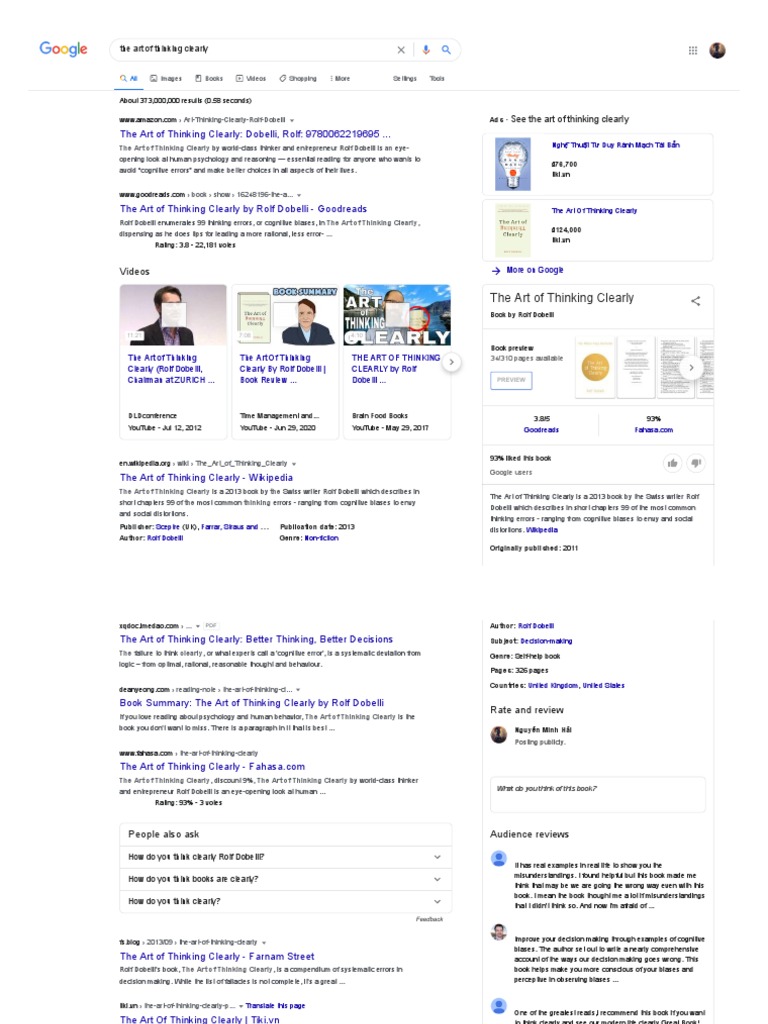This screenshot has width=768, height=1024.
Task: Open the Fahasa.com result link
Action: click(x=212, y=767)
